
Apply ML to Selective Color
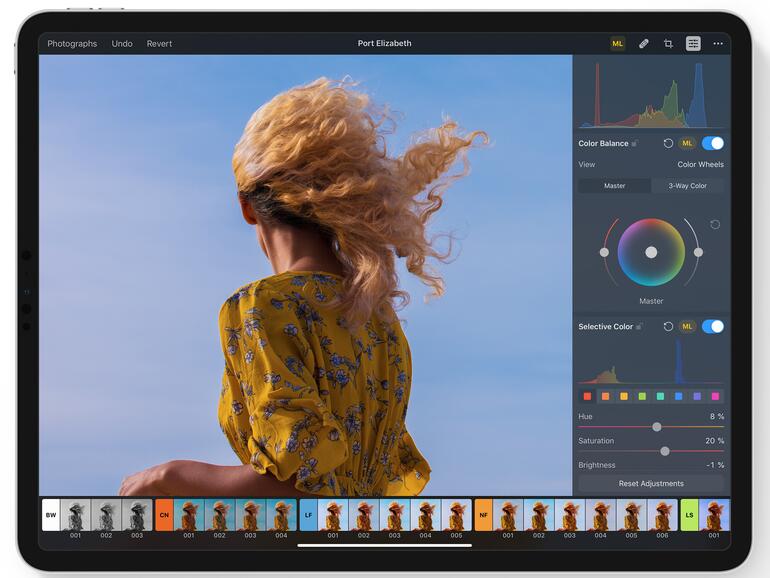pyautogui.click(x=687, y=327)
